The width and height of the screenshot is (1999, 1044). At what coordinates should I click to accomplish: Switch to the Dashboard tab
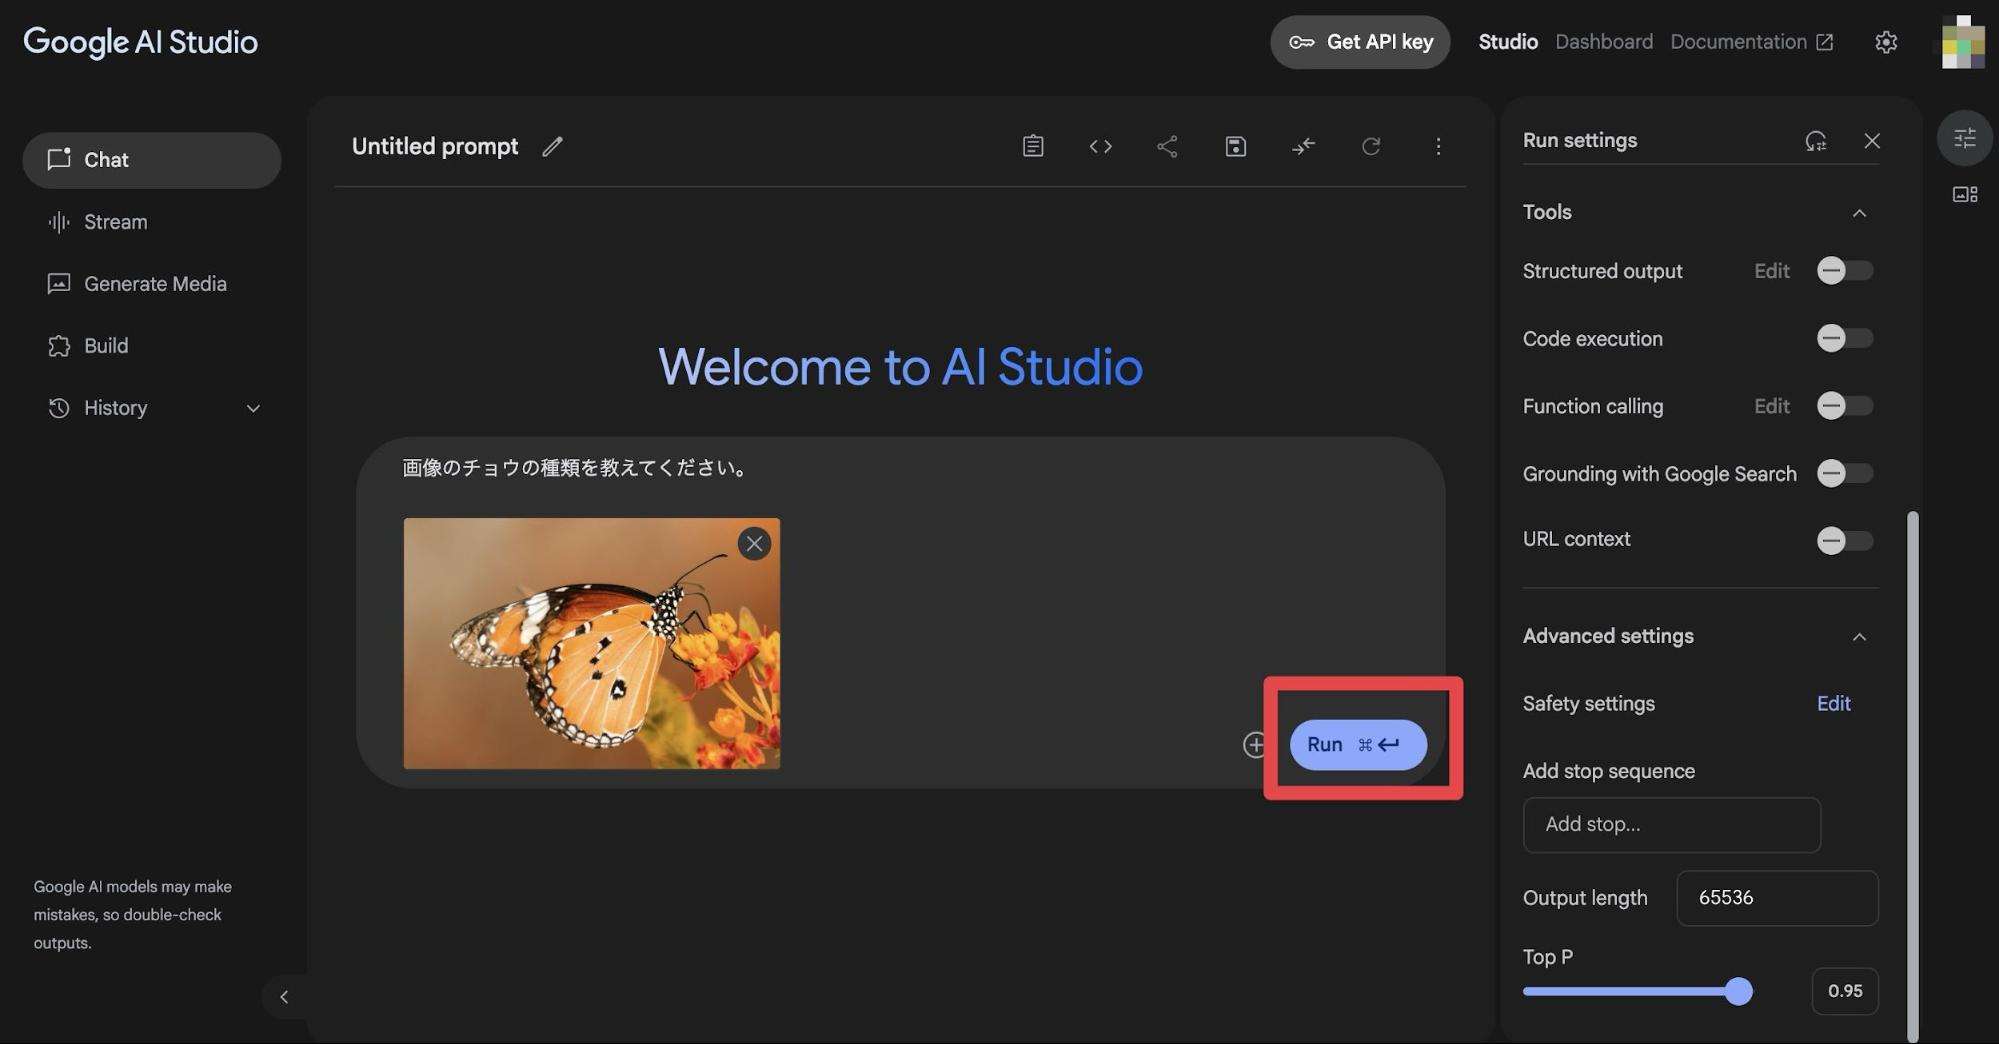tap(1604, 42)
